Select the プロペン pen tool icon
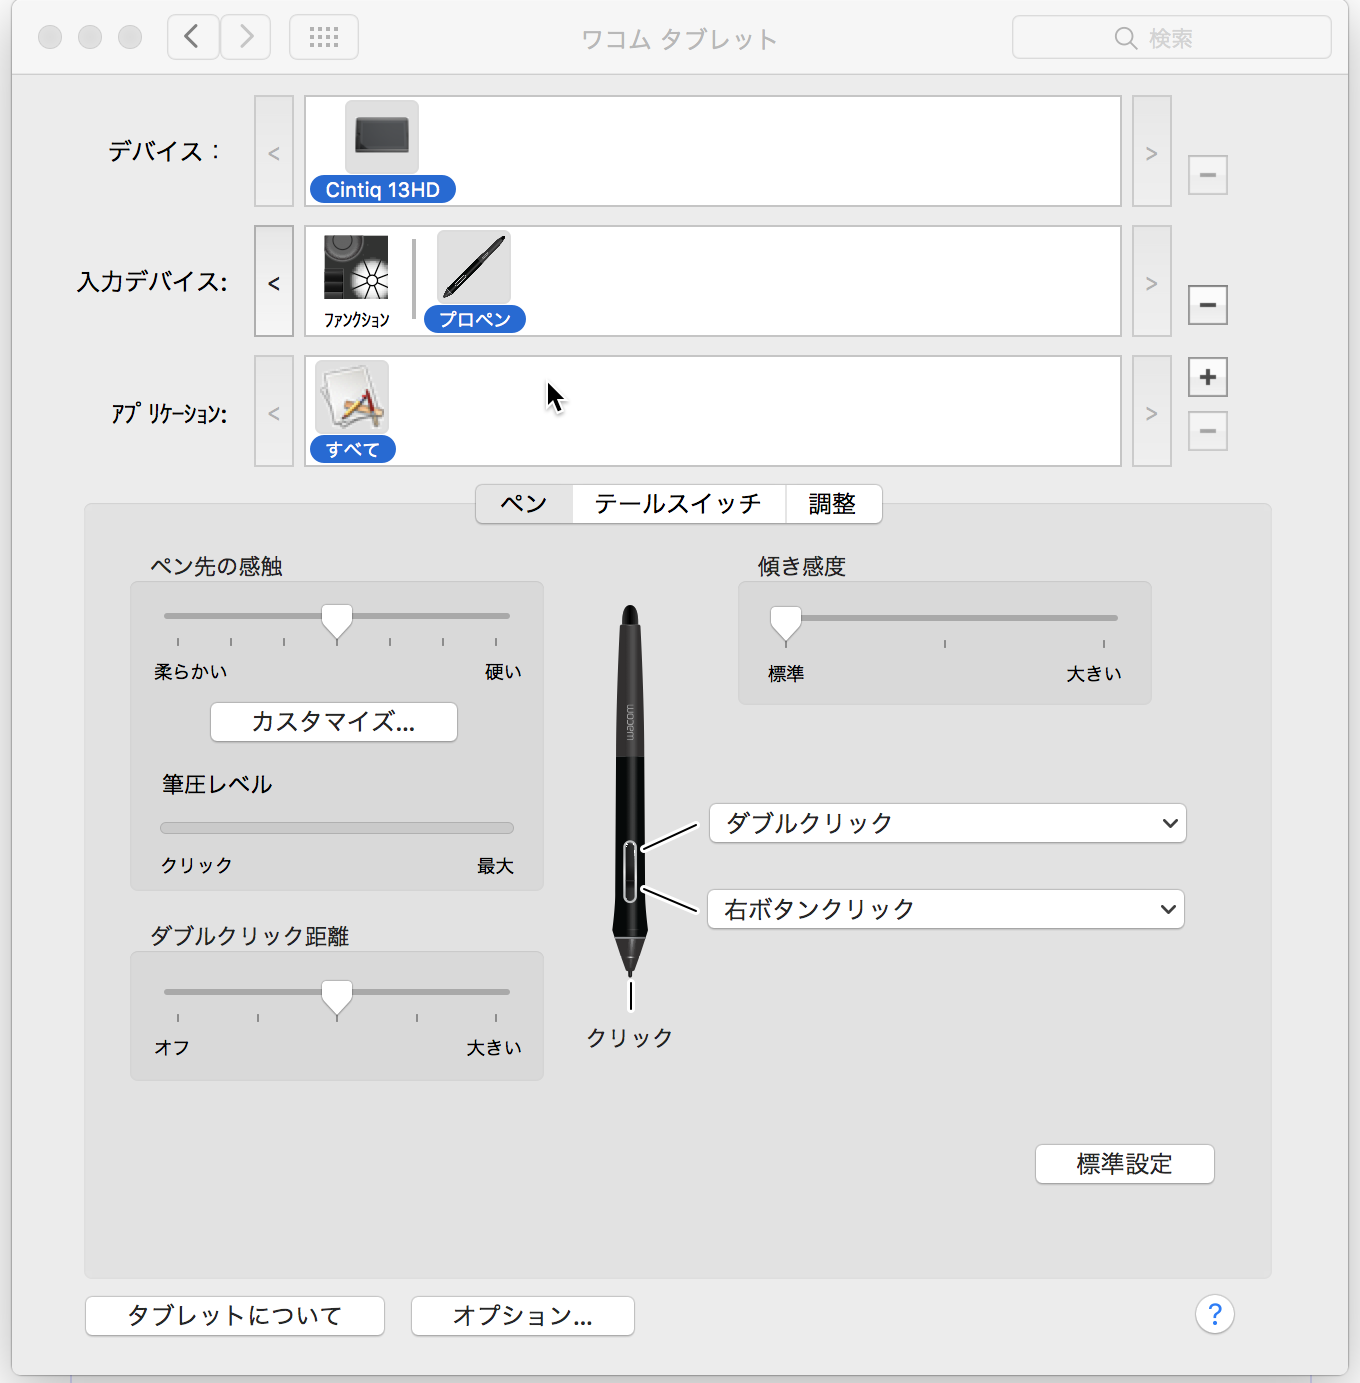 click(x=474, y=267)
